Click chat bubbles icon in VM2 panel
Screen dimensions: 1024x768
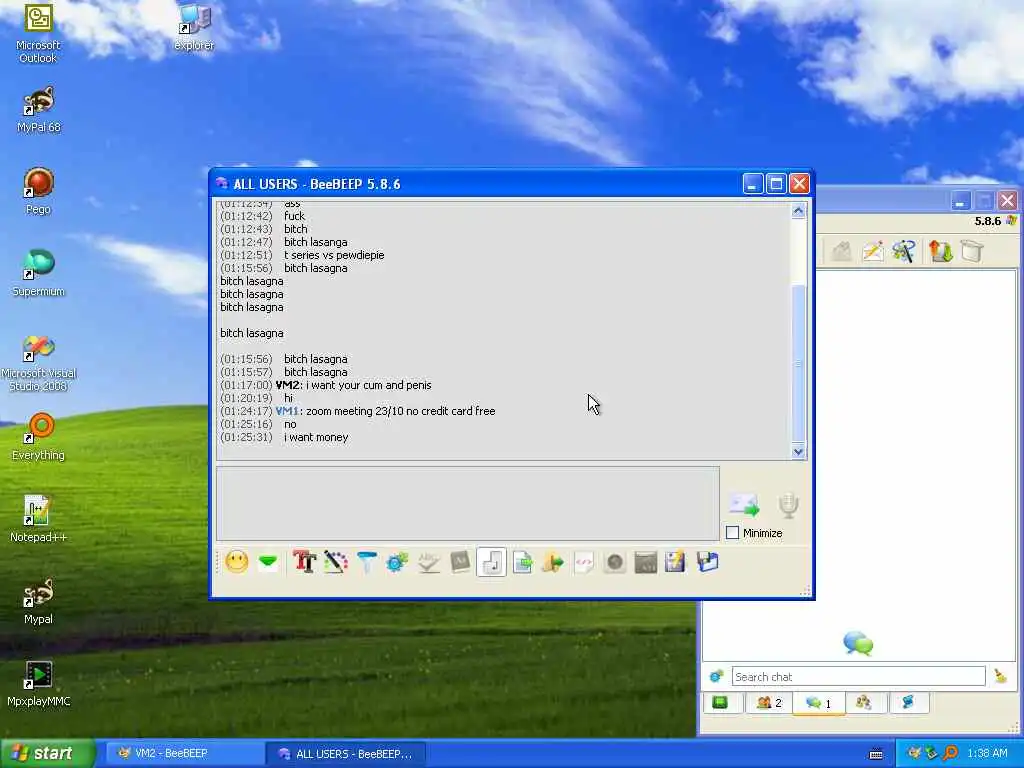pos(858,643)
